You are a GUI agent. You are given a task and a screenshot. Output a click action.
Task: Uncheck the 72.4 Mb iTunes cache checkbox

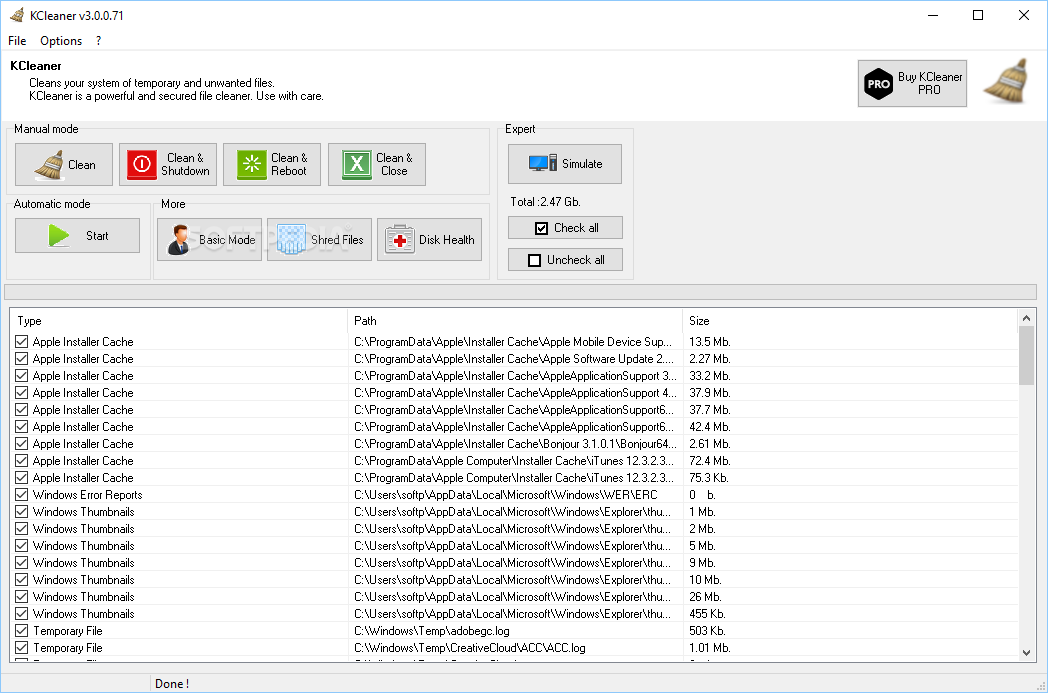tap(21, 460)
